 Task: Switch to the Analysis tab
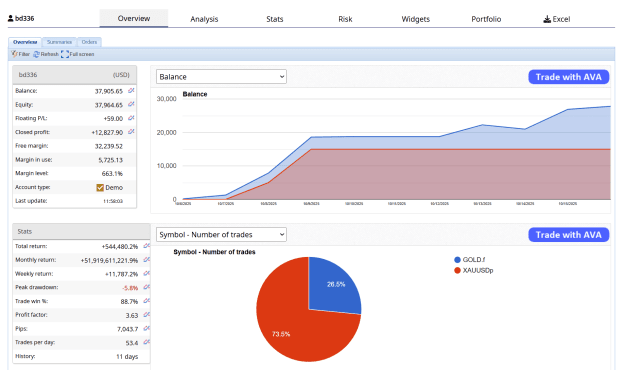click(204, 19)
